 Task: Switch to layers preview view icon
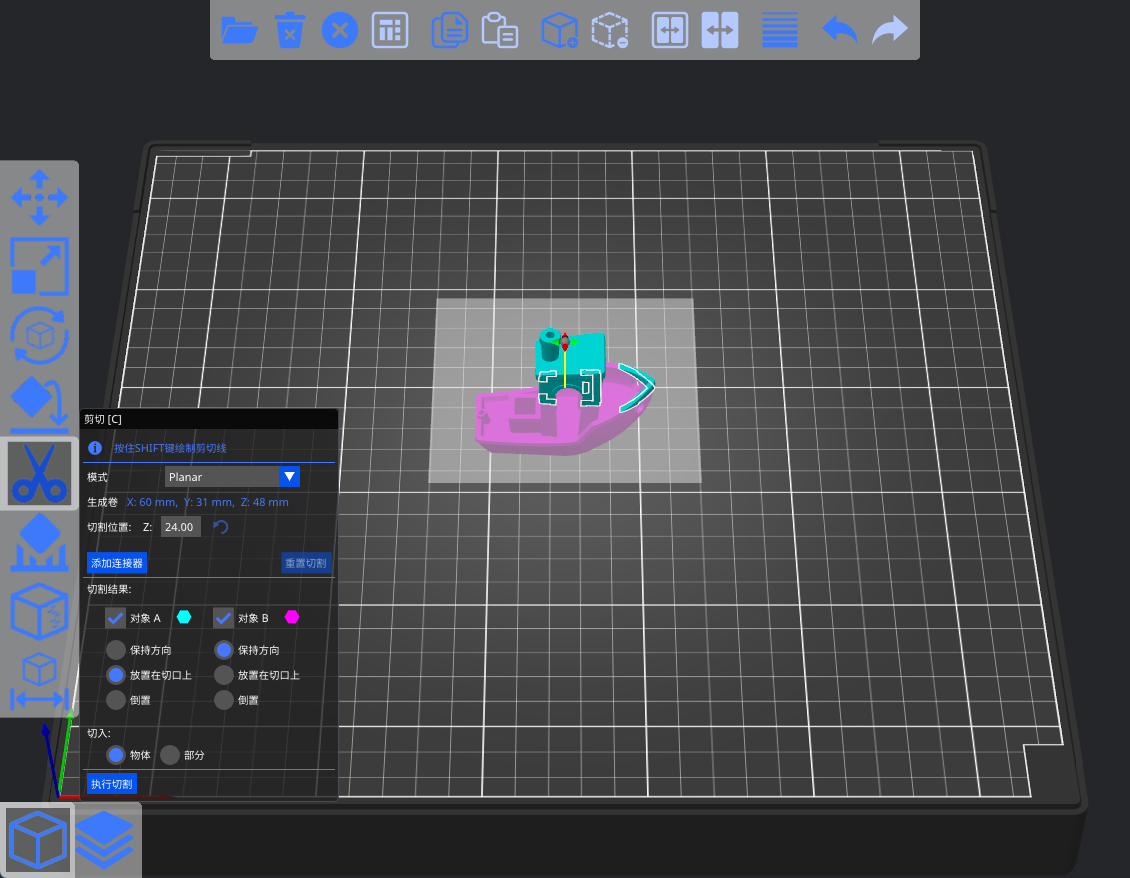tap(104, 840)
